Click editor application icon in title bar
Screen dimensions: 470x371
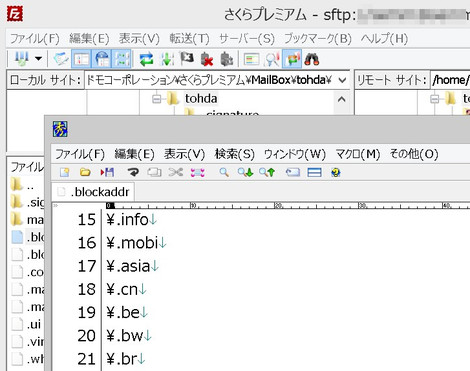click(x=60, y=129)
